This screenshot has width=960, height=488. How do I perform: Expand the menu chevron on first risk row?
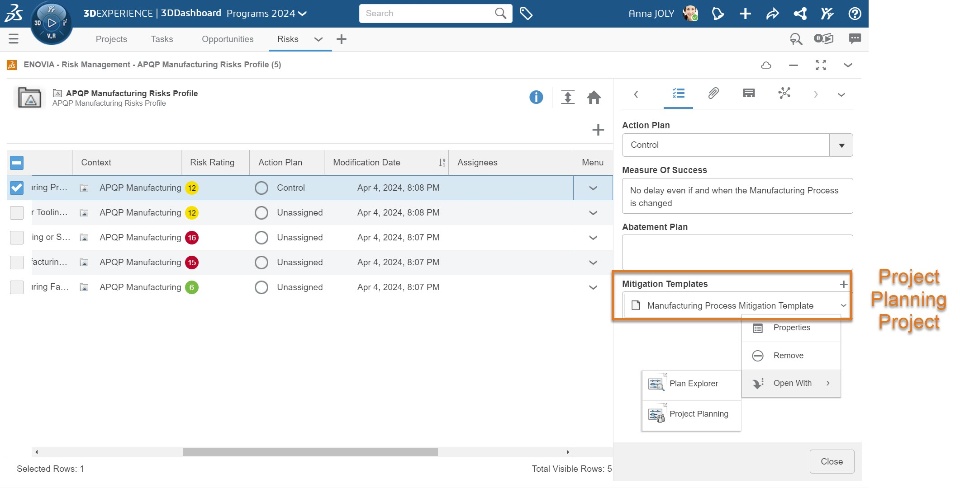[593, 187]
